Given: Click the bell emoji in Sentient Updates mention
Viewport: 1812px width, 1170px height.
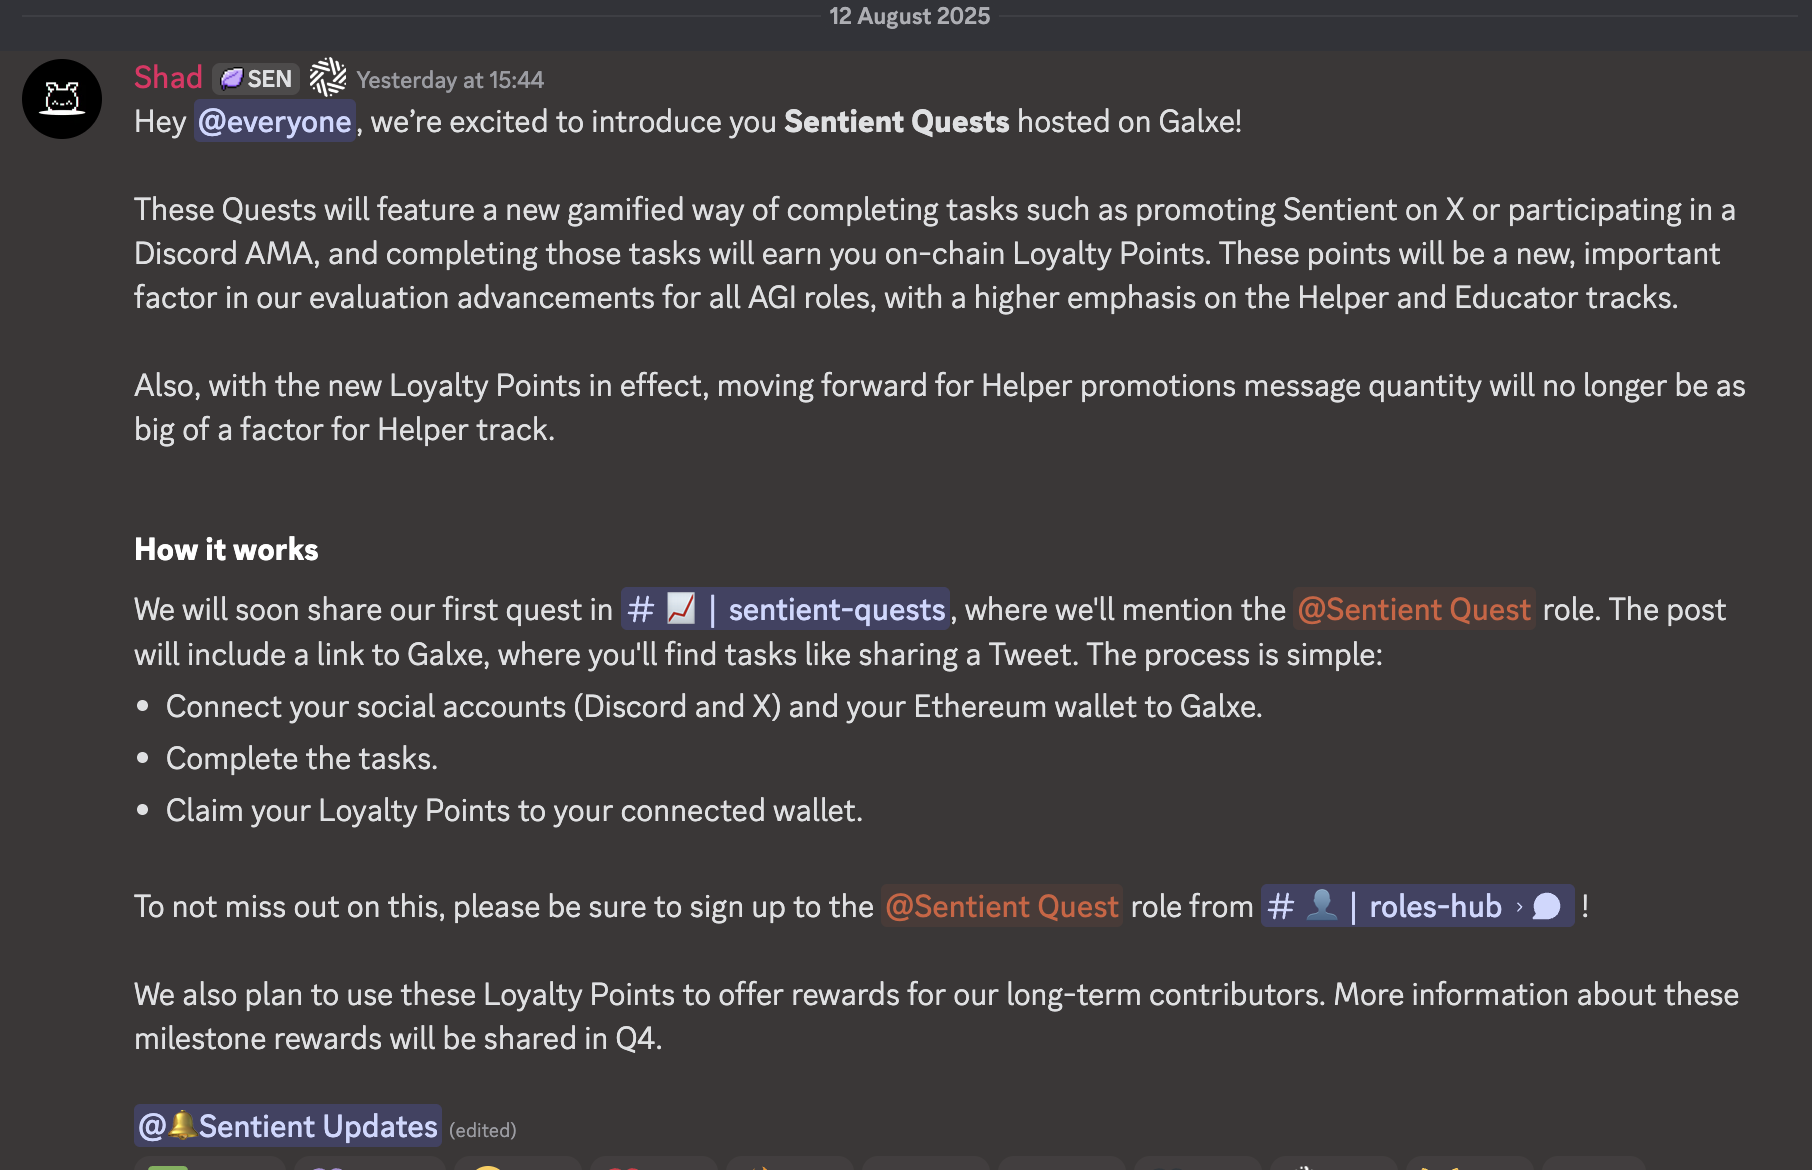Looking at the screenshot, I should point(182,1125).
